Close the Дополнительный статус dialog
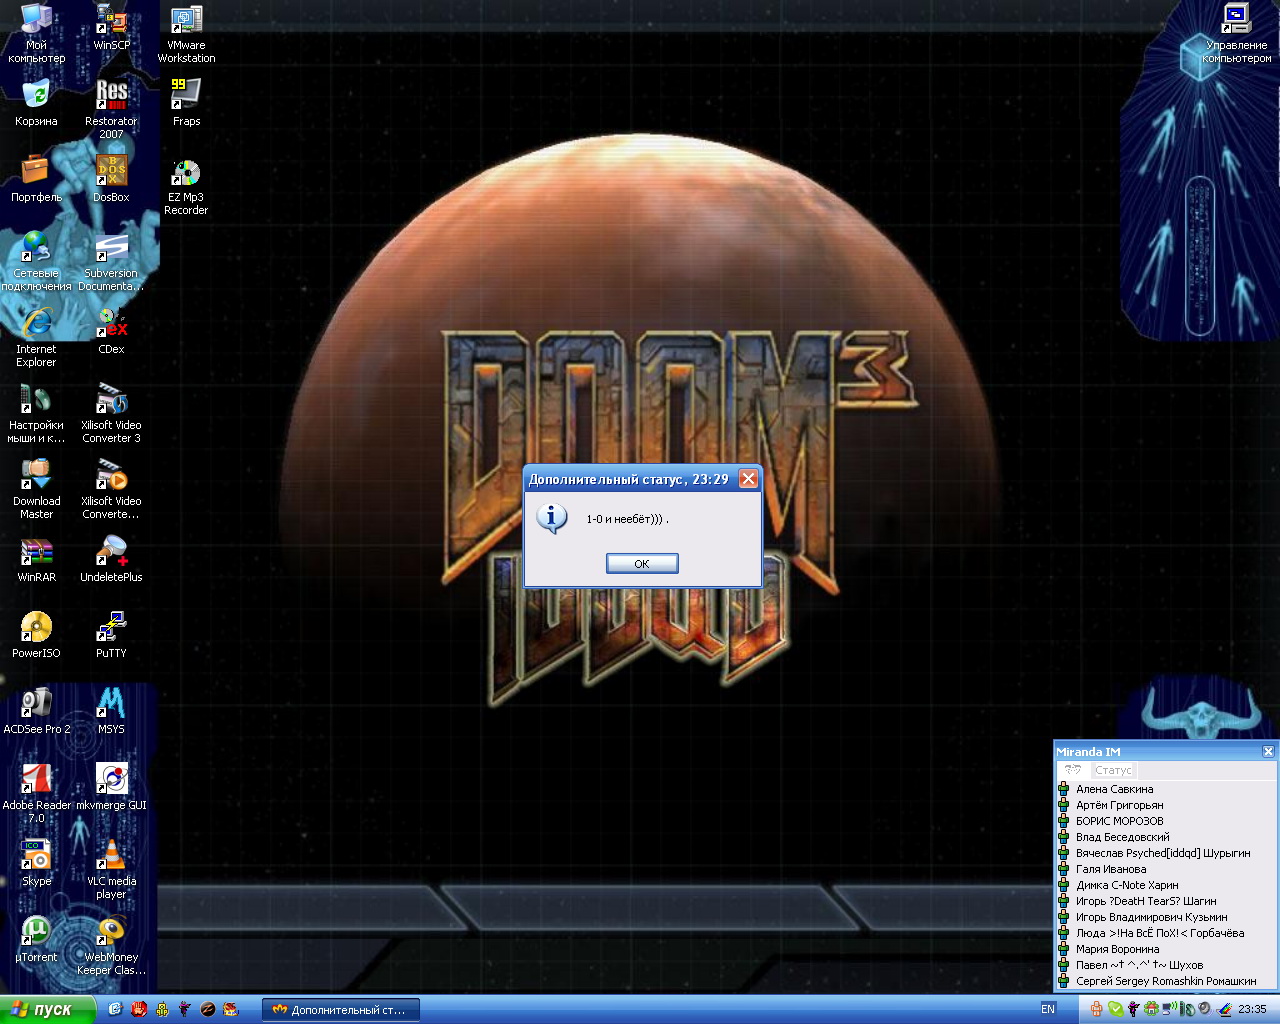The height and width of the screenshot is (1024, 1280). pyautogui.click(x=747, y=479)
